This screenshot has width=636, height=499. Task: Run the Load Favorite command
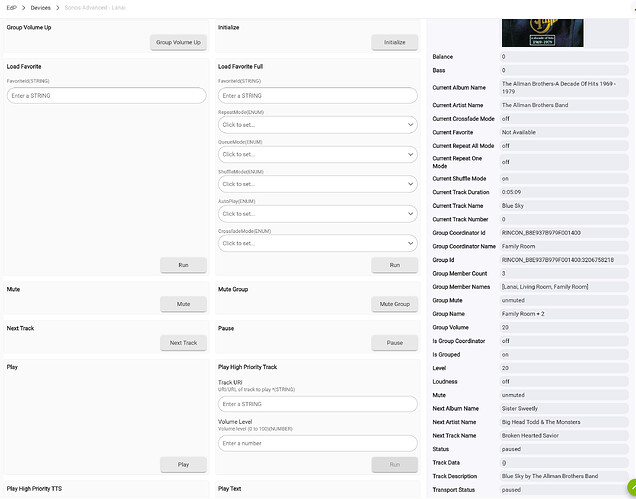pyautogui.click(x=183, y=265)
